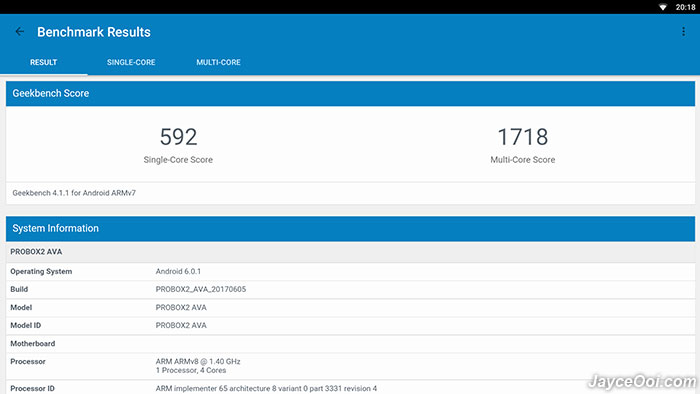The image size is (700, 394).
Task: Tap the 1718 multi-core score
Action: coord(523,137)
